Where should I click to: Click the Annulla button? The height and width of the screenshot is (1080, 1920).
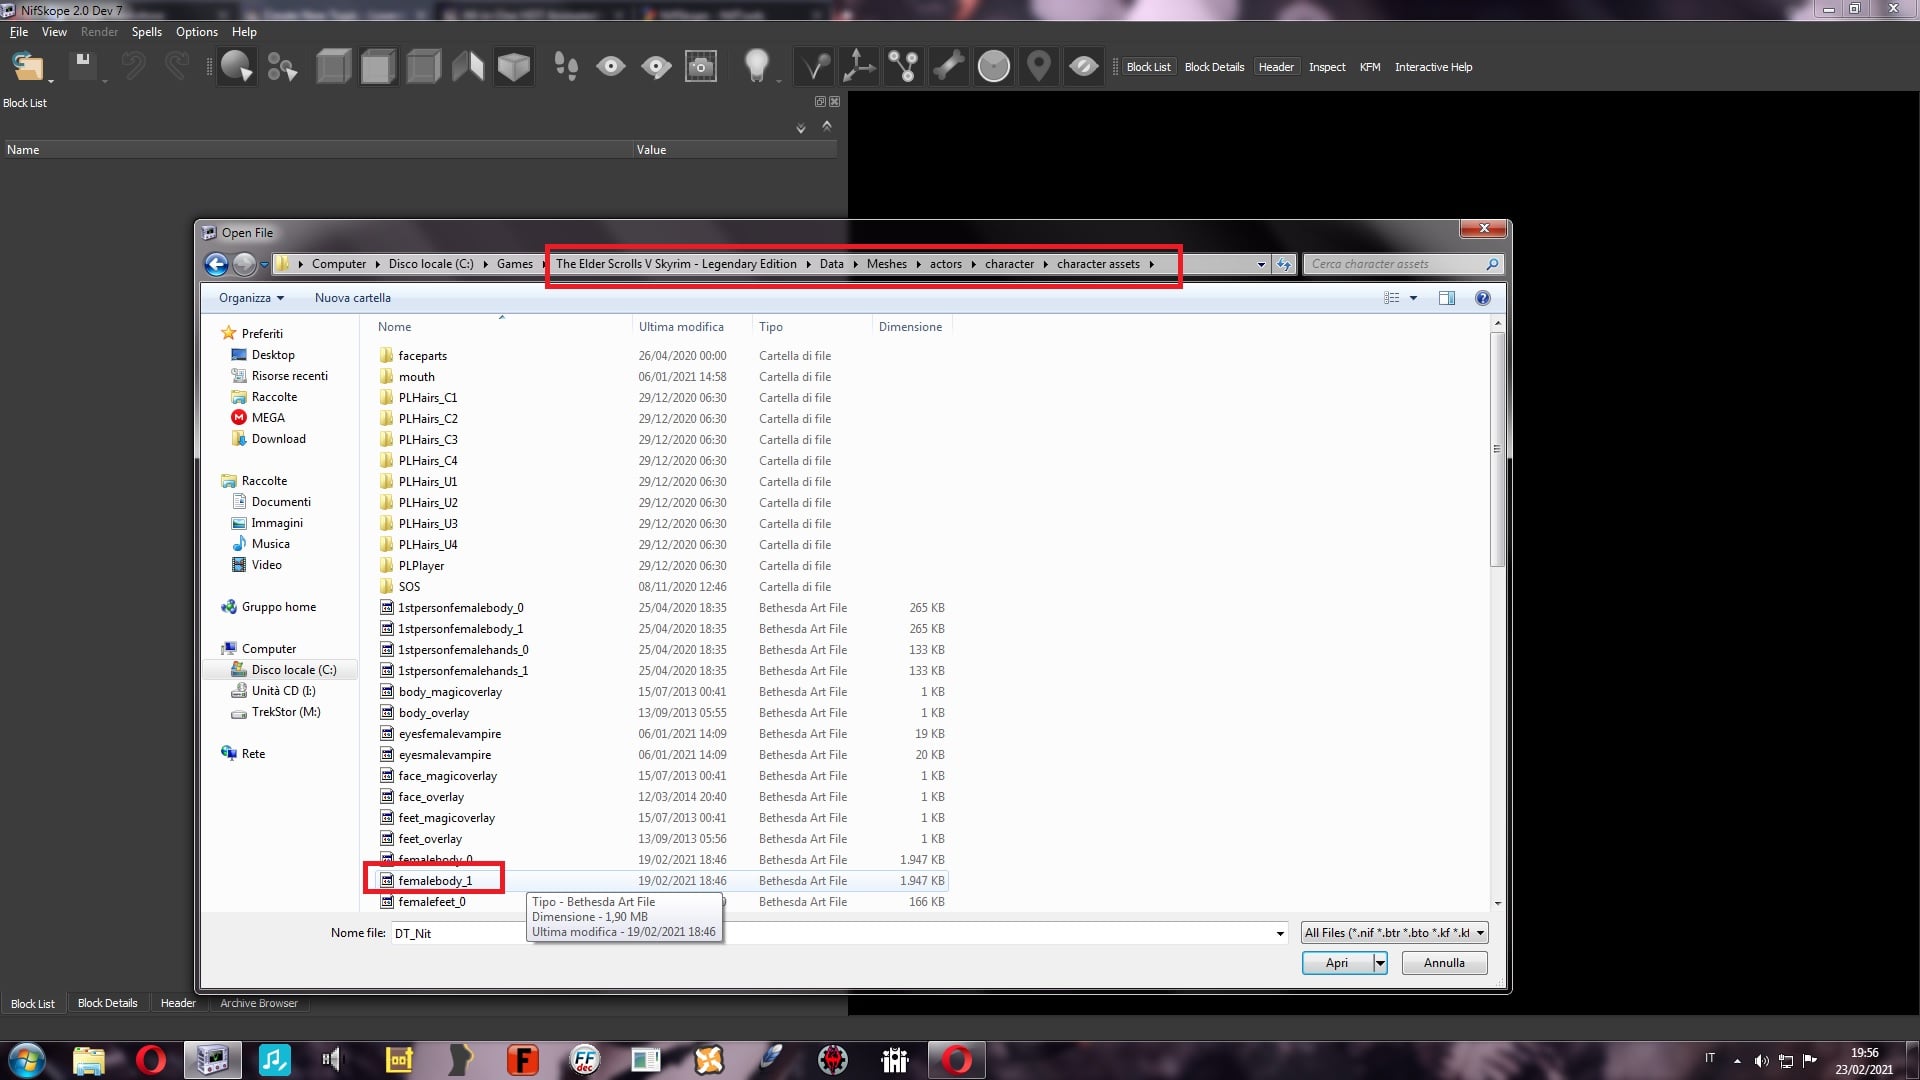(x=1444, y=963)
